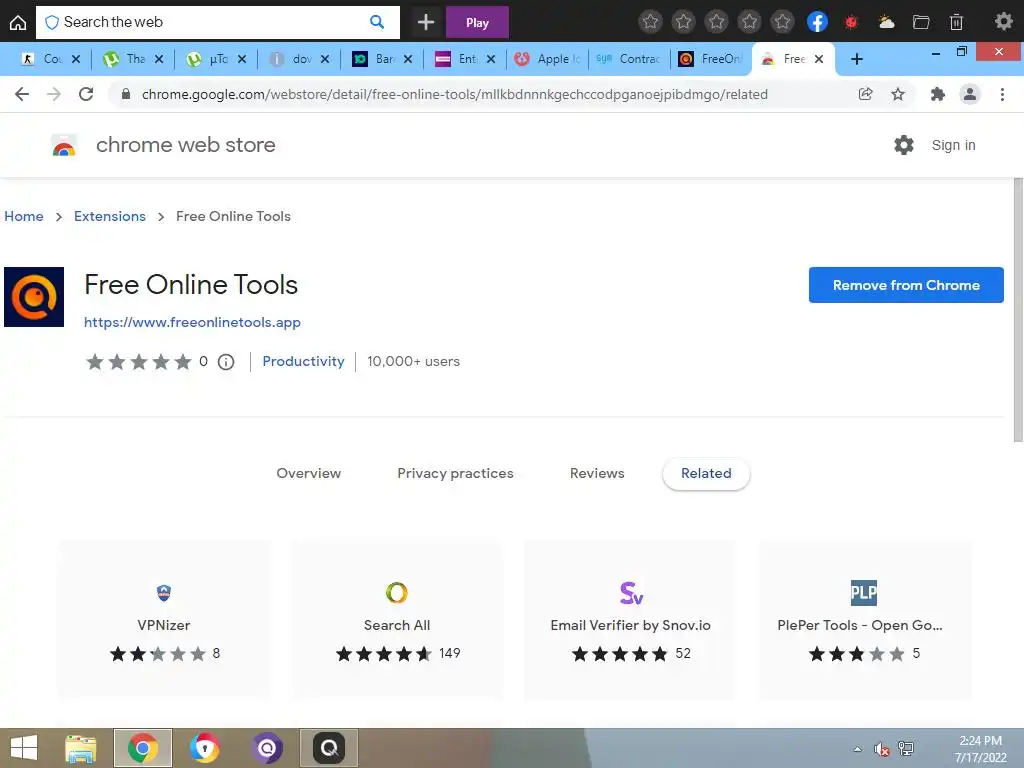Open File Explorer from taskbar
This screenshot has width=1024, height=768.
click(81, 748)
